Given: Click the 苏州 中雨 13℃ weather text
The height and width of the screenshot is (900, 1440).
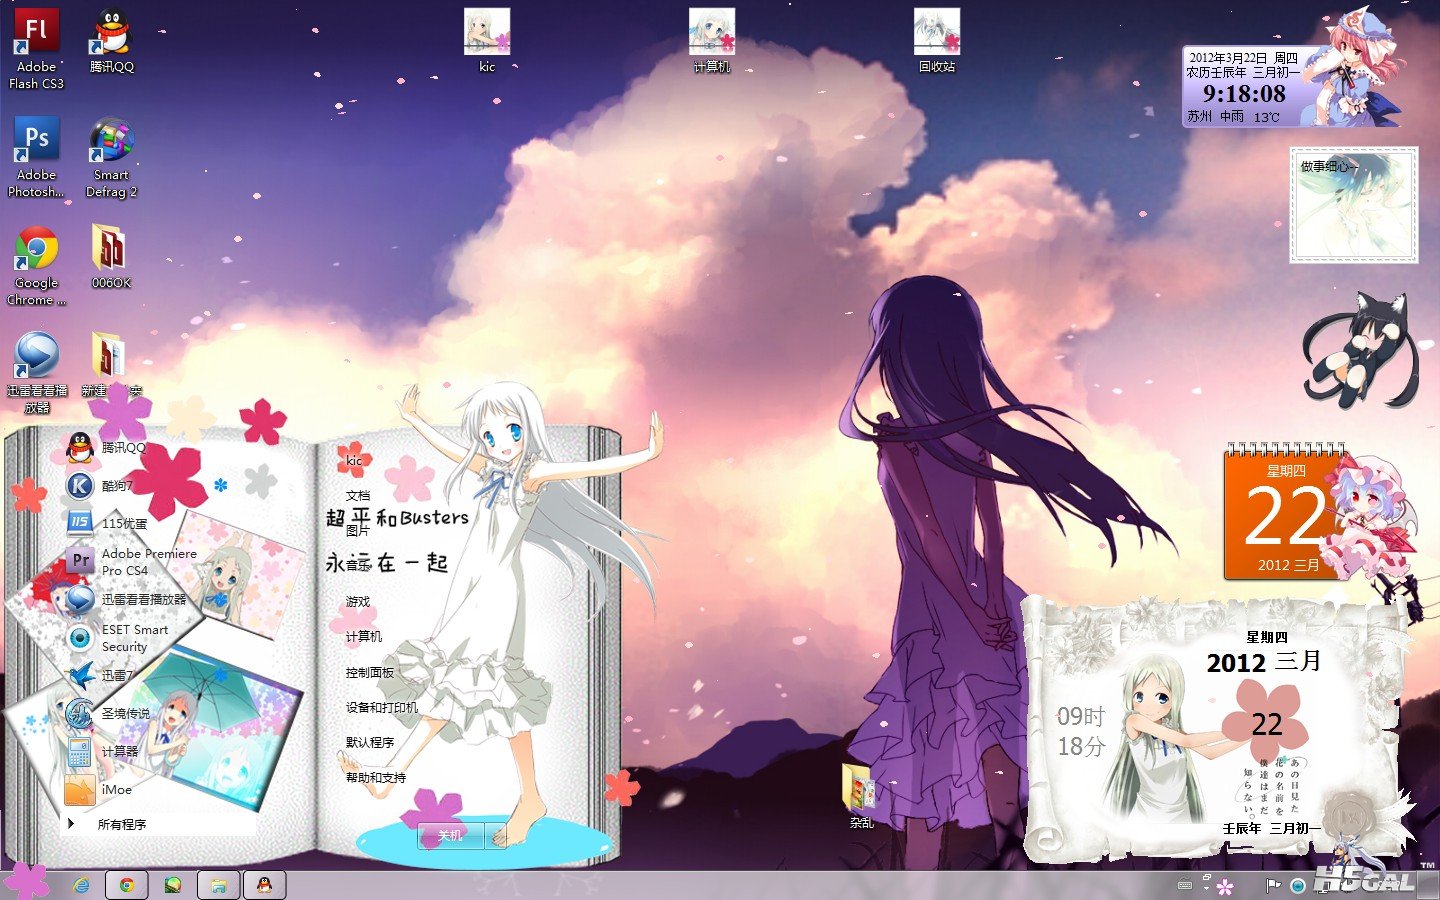Looking at the screenshot, I should (x=1233, y=116).
